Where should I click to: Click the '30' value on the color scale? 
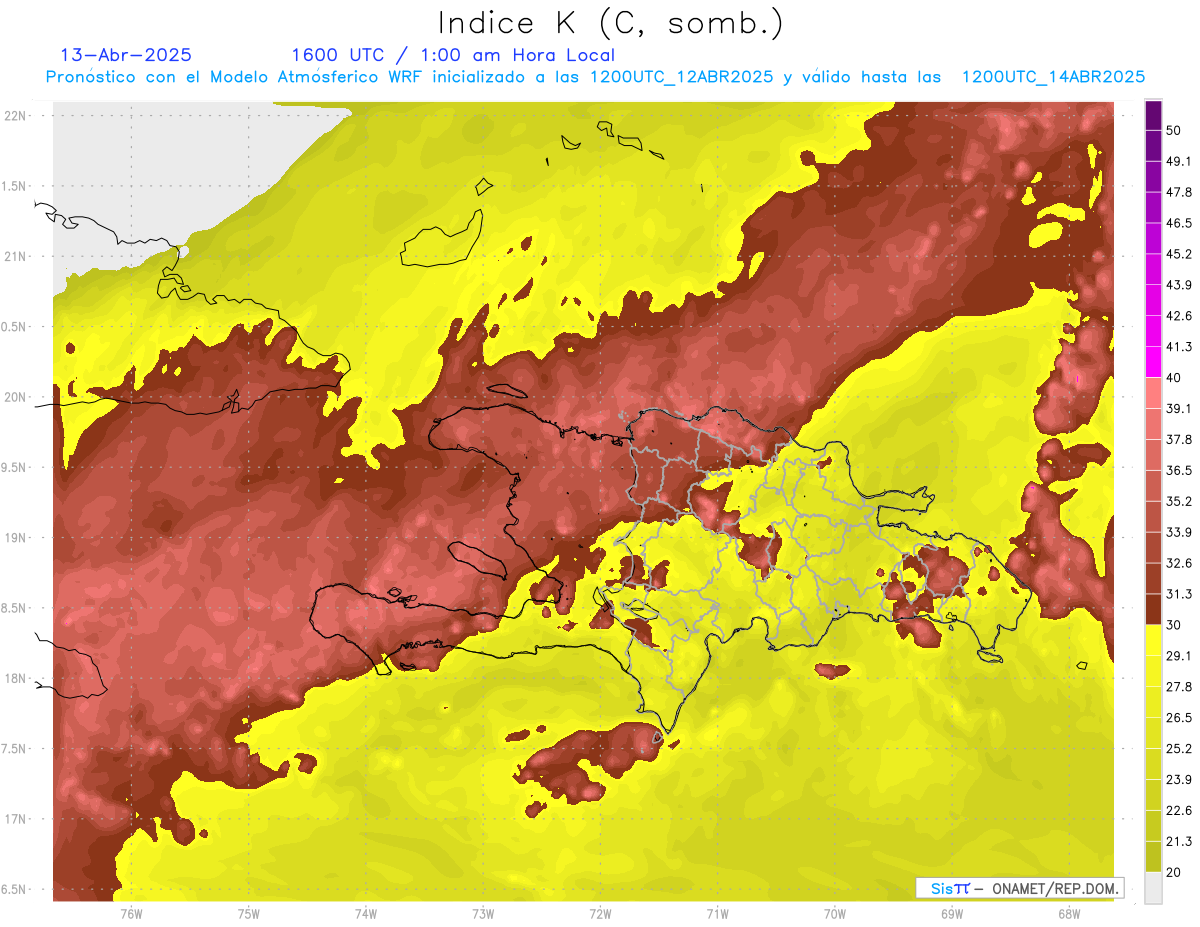(1173, 625)
